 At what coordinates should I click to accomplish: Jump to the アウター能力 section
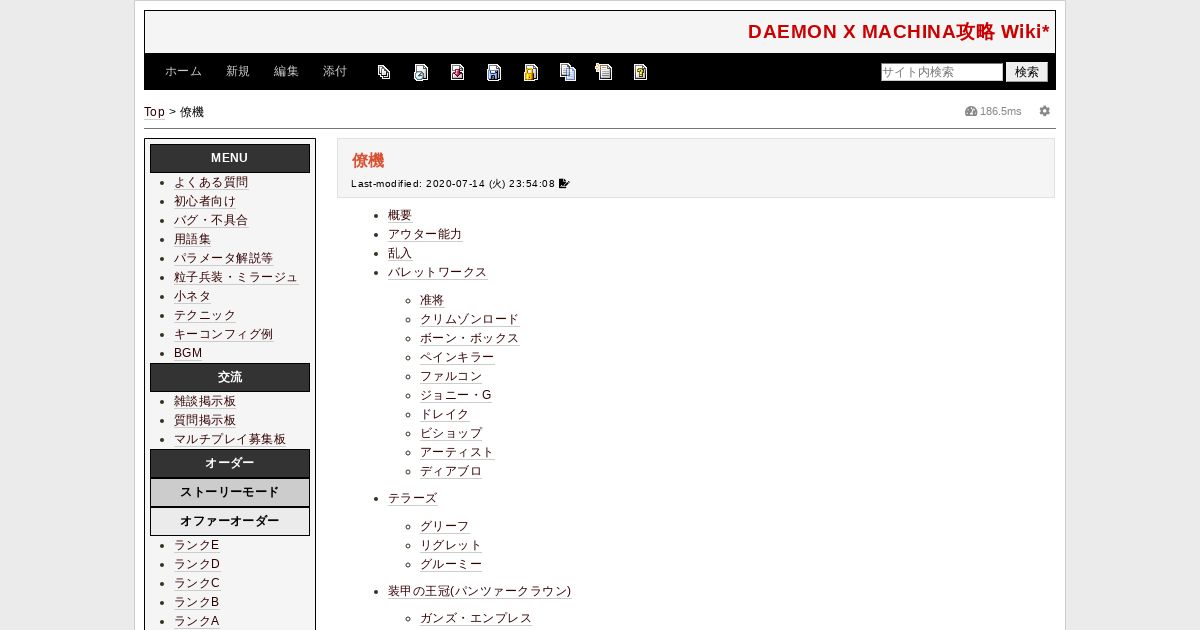coord(425,235)
